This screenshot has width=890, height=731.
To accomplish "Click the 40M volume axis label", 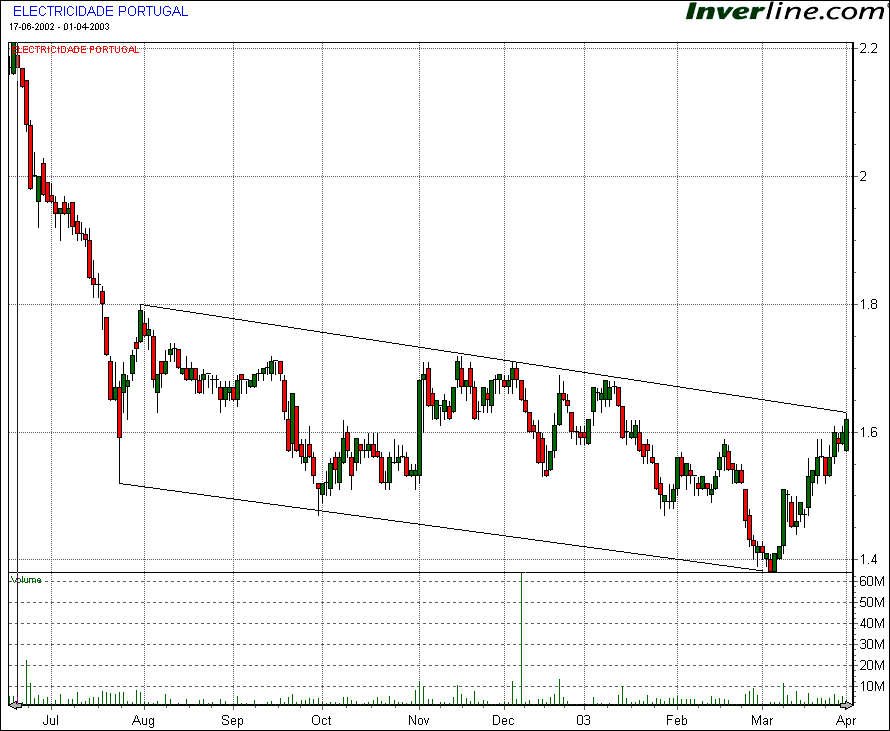I will coord(872,623).
